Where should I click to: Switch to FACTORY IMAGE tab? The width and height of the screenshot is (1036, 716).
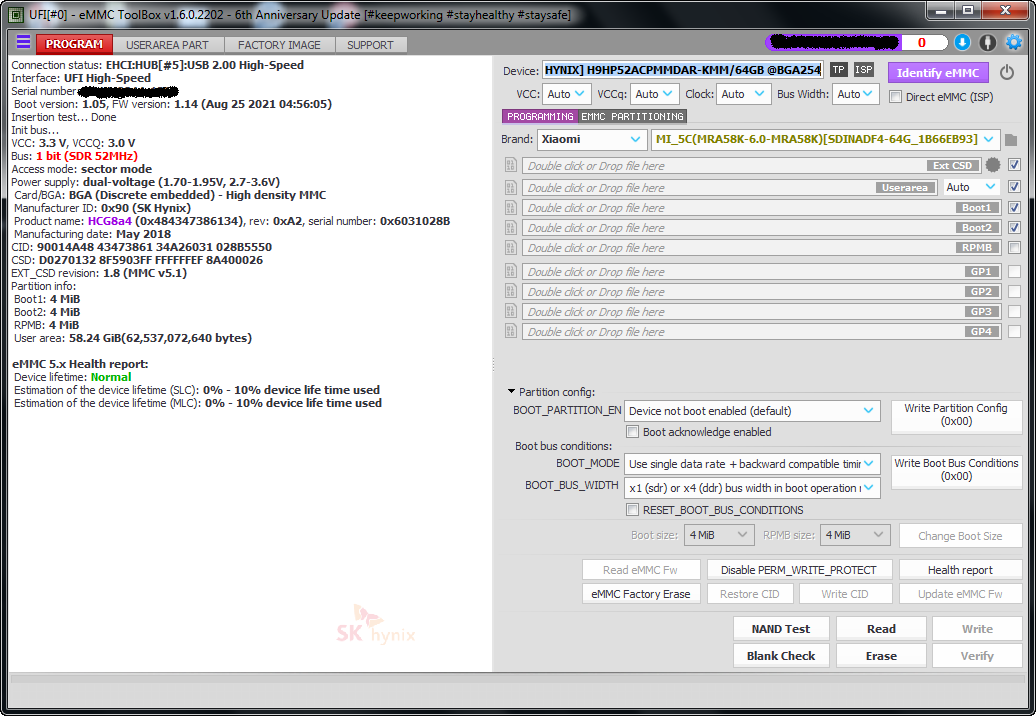(279, 45)
